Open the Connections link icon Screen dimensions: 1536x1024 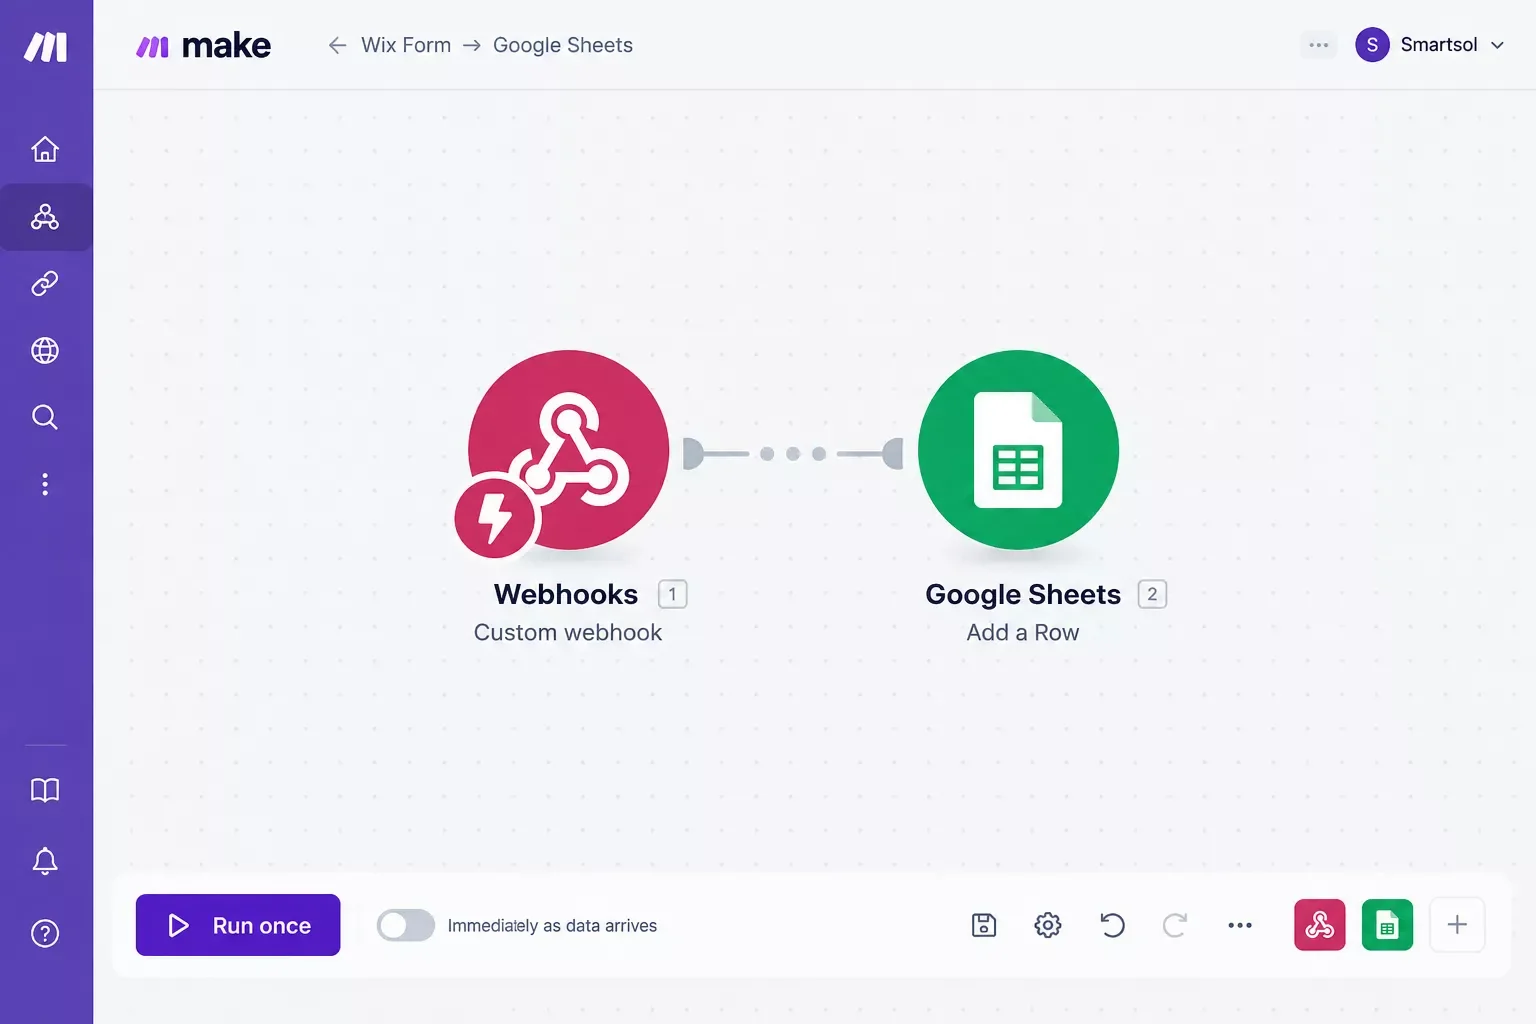[45, 284]
